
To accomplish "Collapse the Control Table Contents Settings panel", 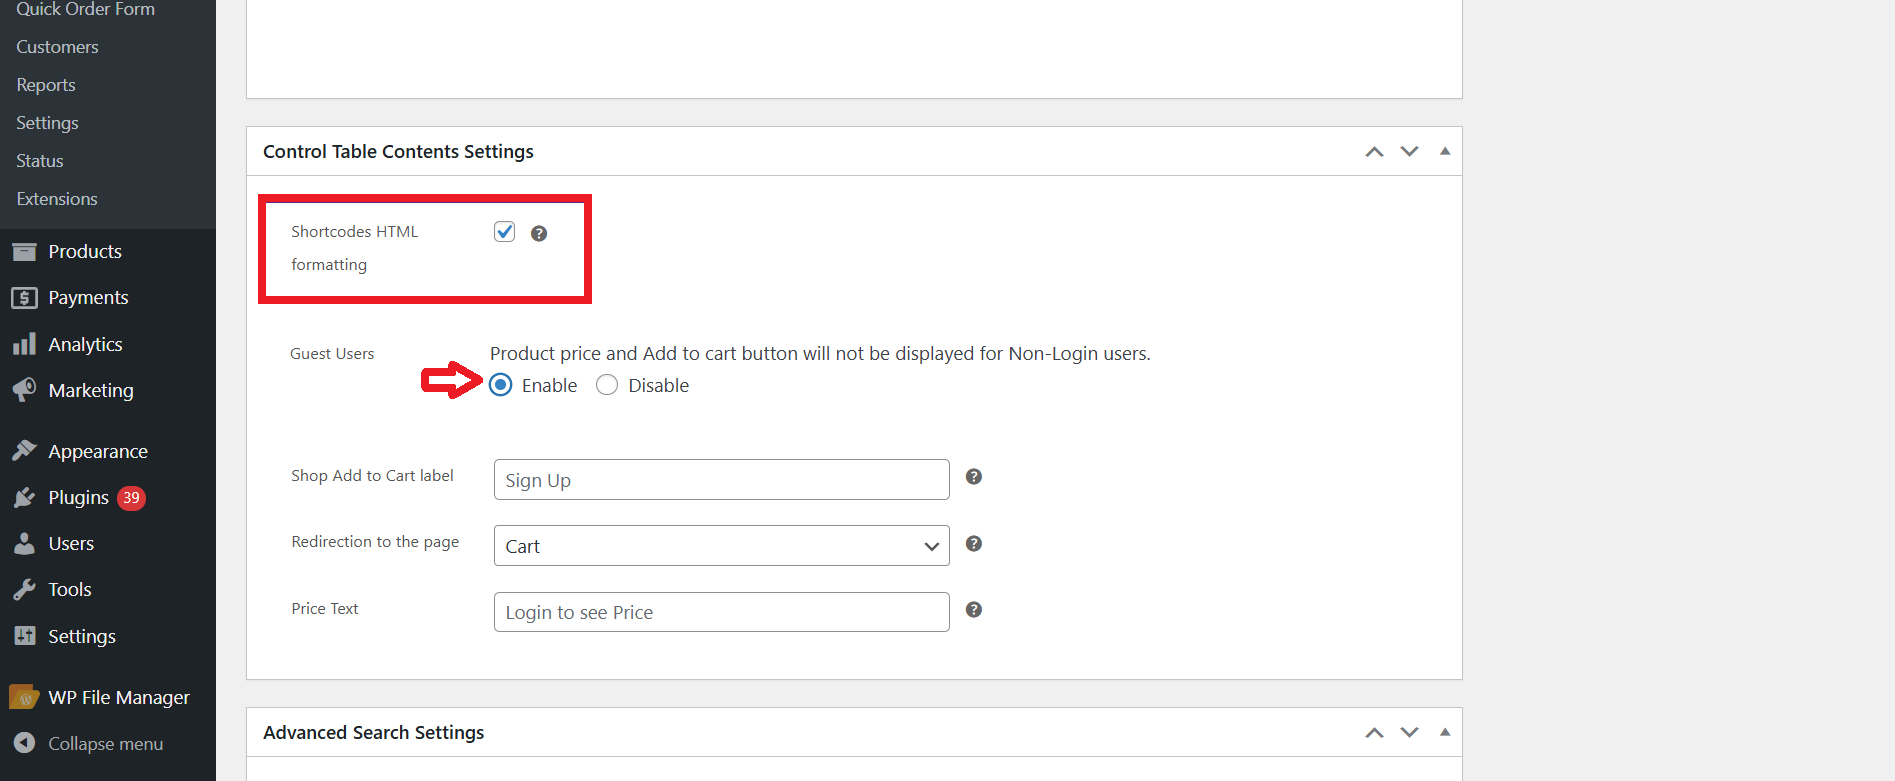I will point(1445,151).
